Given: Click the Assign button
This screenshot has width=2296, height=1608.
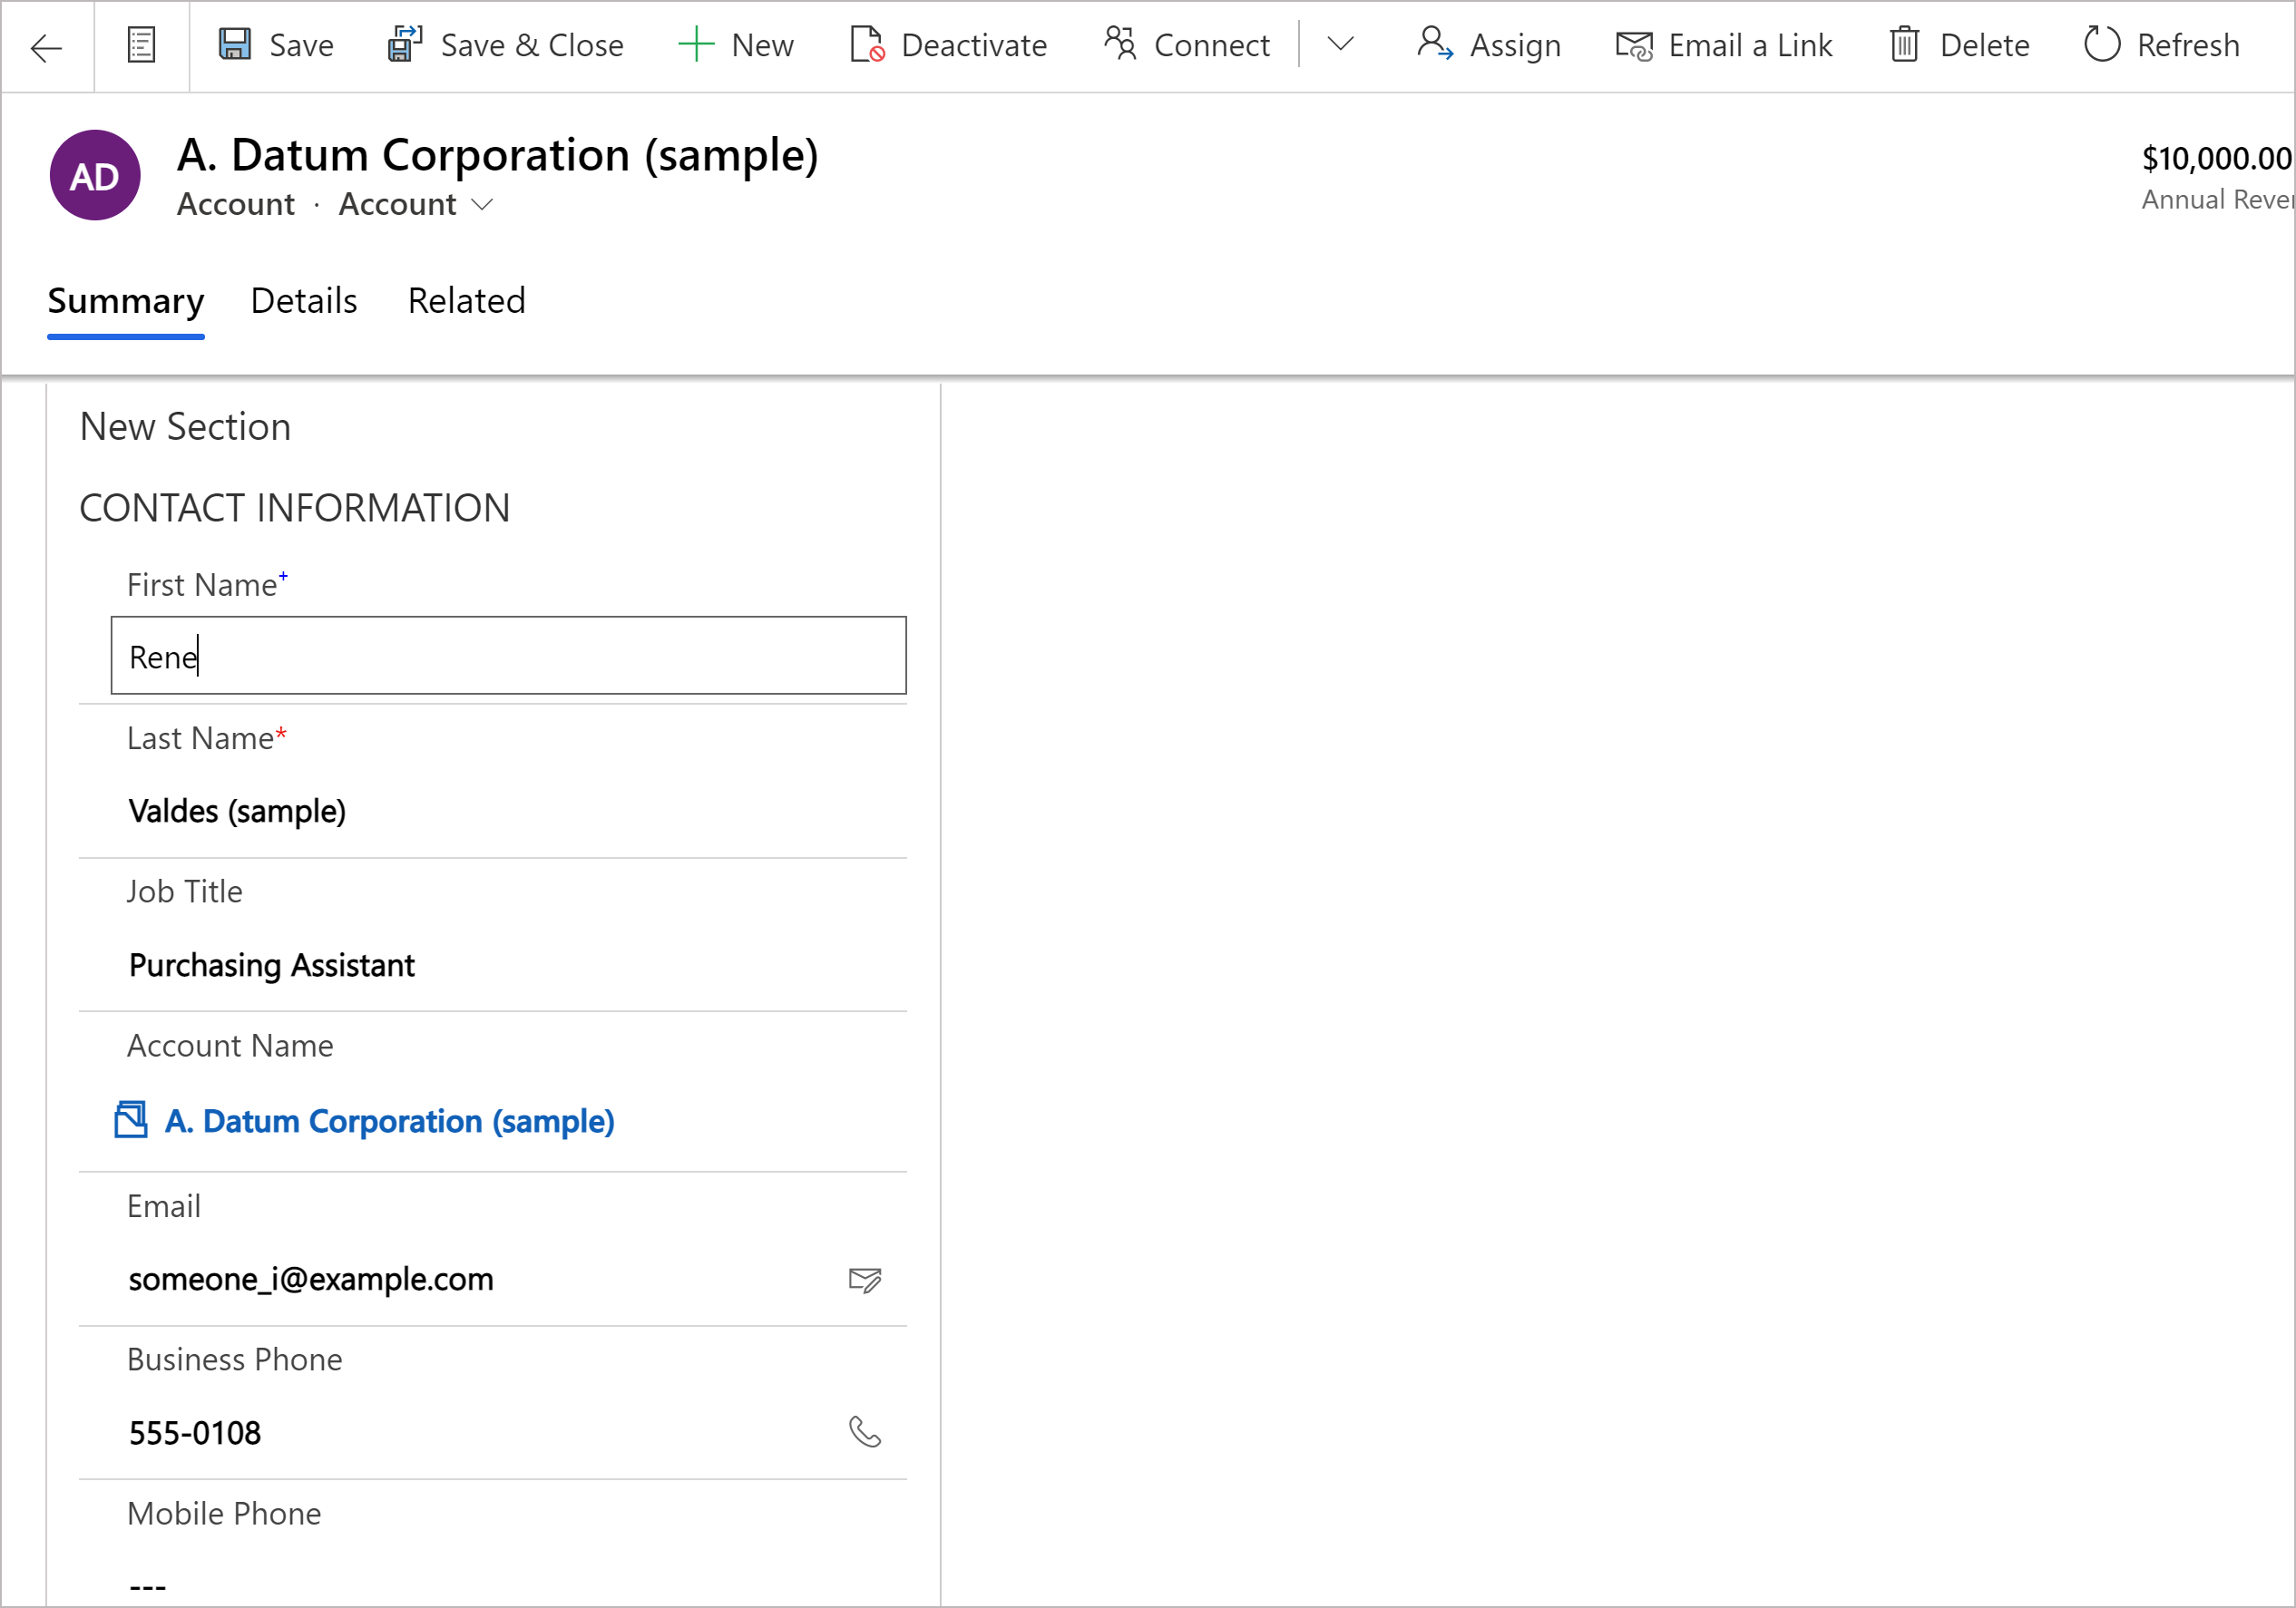Looking at the screenshot, I should coord(1491,44).
